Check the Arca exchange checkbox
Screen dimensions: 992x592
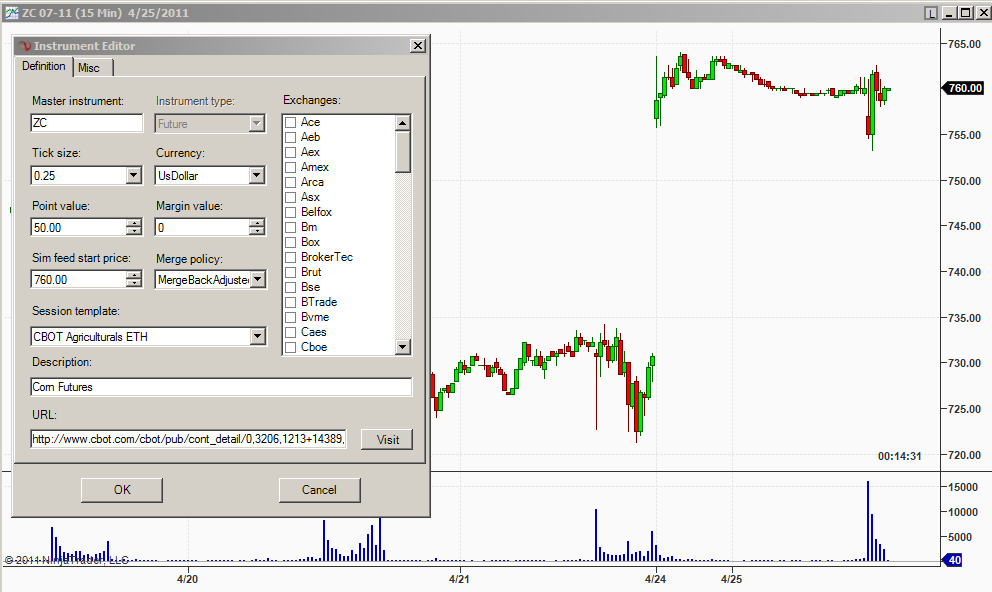(x=290, y=182)
